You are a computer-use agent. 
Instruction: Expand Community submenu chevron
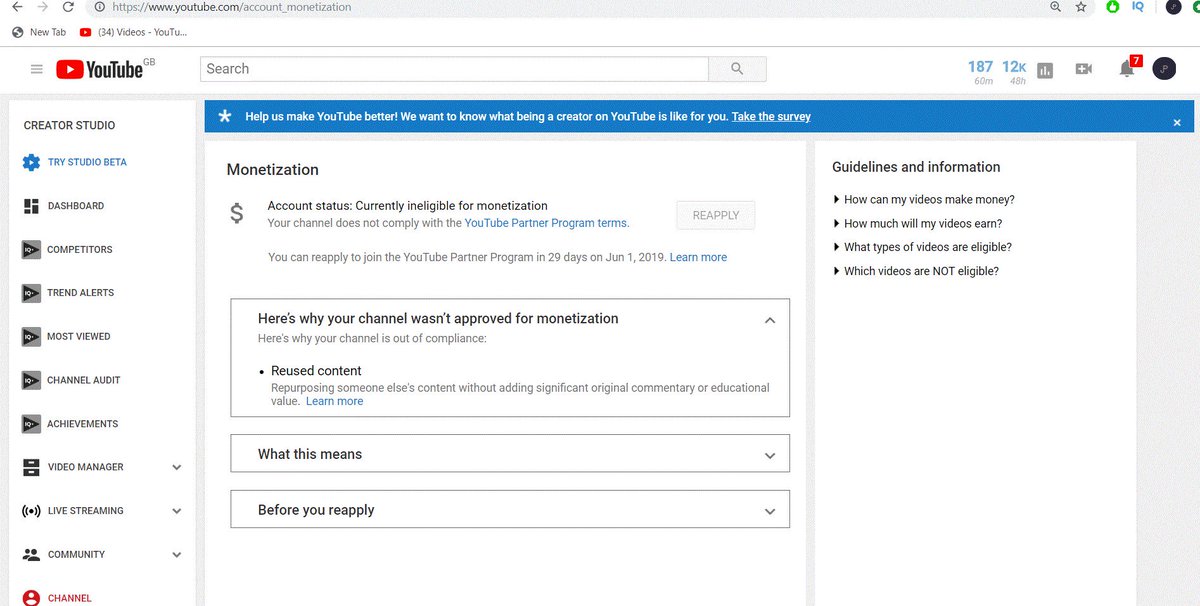tap(177, 554)
